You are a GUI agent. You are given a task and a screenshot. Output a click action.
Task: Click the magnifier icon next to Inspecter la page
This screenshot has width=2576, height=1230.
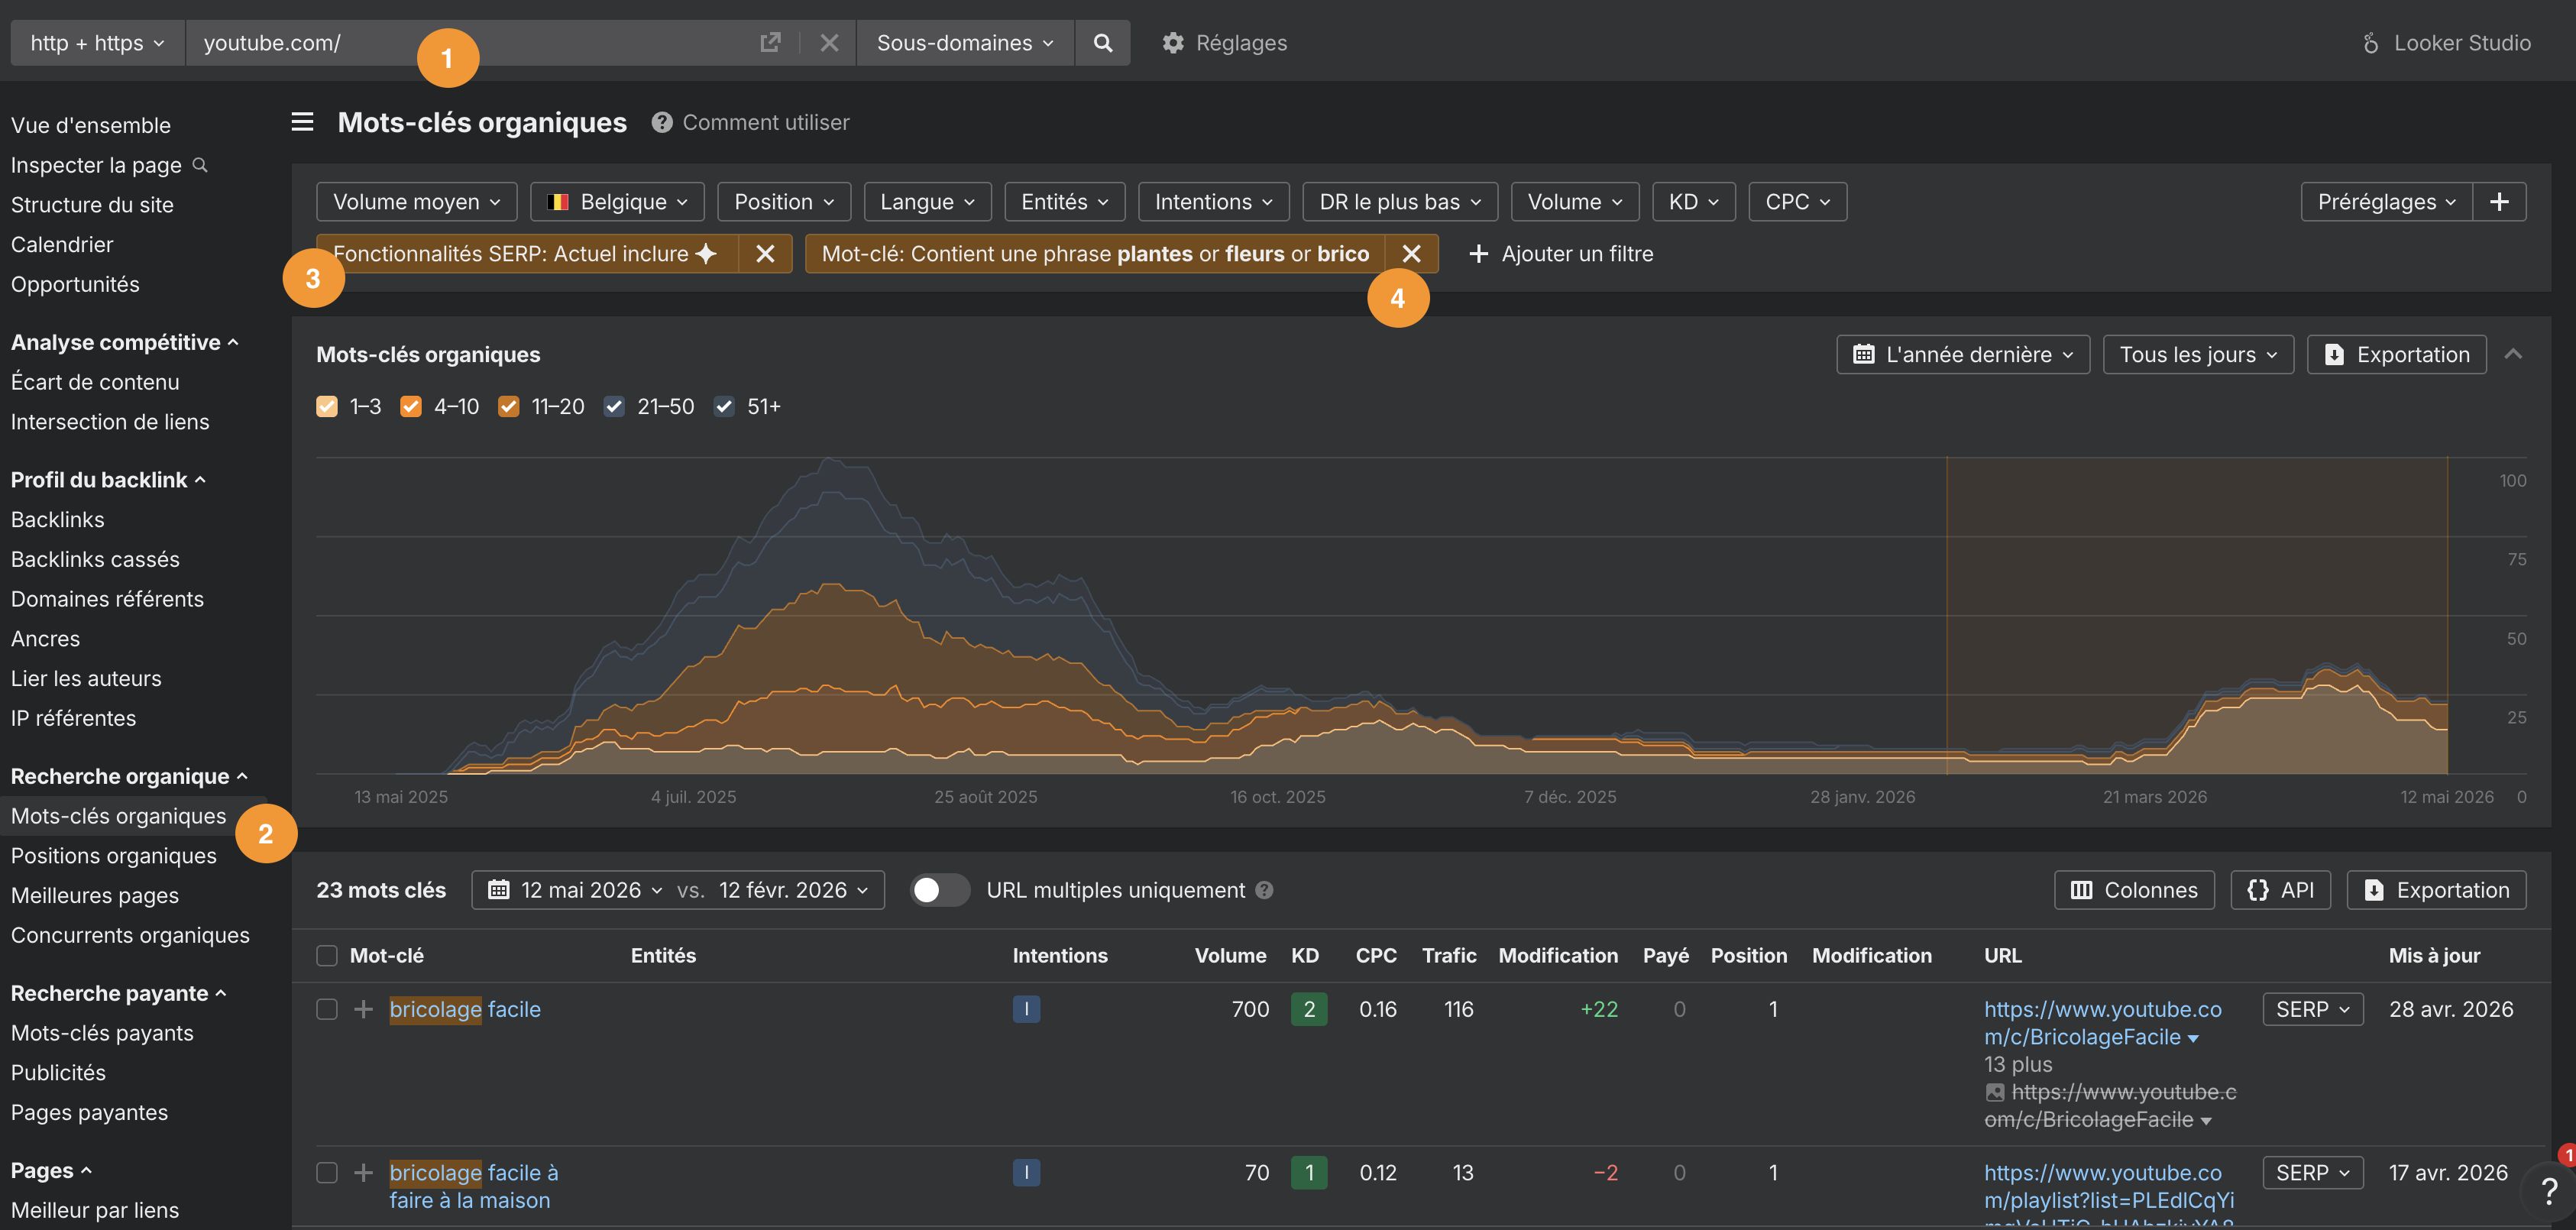tap(200, 165)
